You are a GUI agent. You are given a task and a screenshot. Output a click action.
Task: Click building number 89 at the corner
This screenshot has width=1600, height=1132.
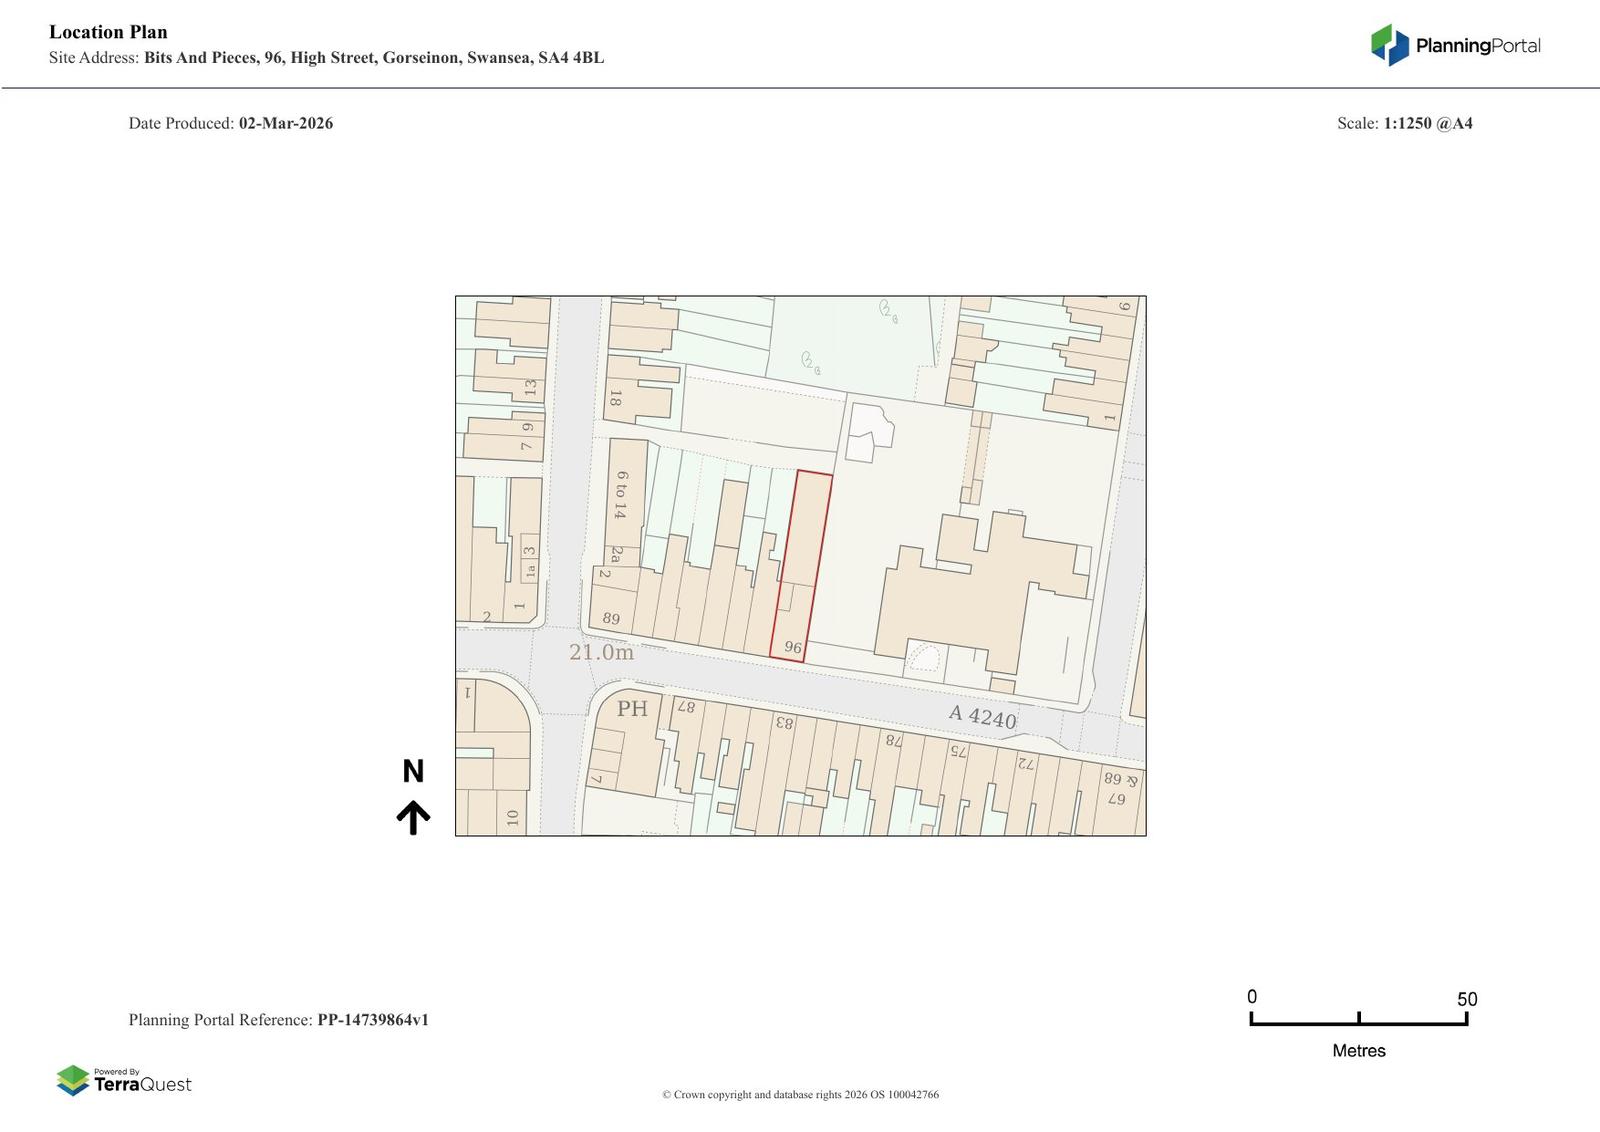[x=611, y=618]
